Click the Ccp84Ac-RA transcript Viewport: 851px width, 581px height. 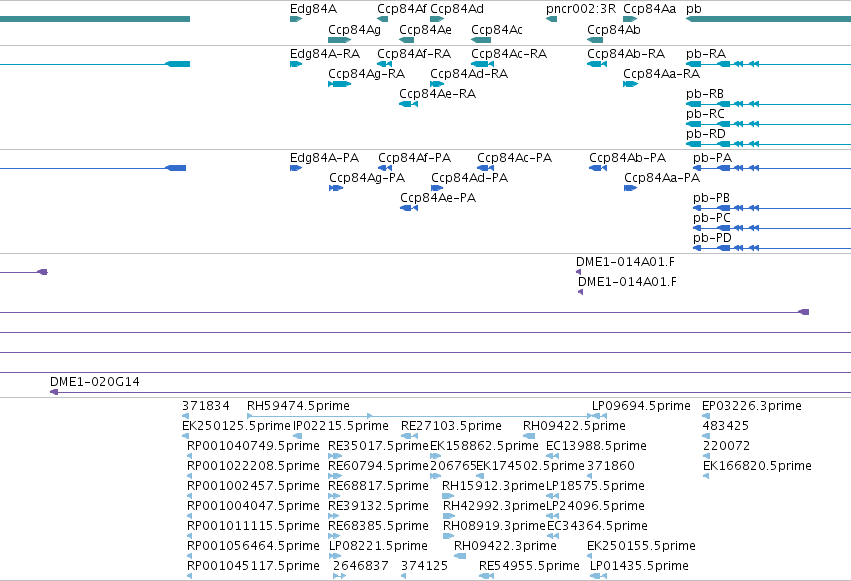pyautogui.click(x=482, y=64)
